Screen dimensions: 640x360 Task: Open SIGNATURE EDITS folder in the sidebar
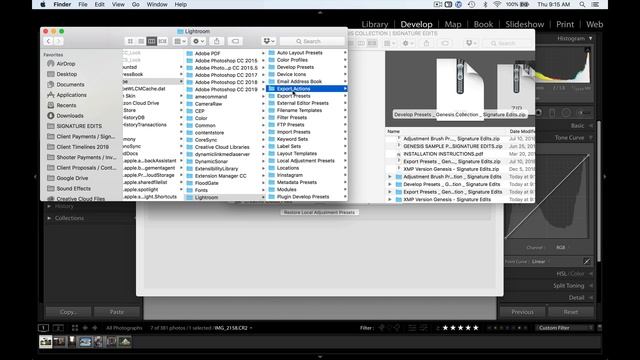(79, 126)
